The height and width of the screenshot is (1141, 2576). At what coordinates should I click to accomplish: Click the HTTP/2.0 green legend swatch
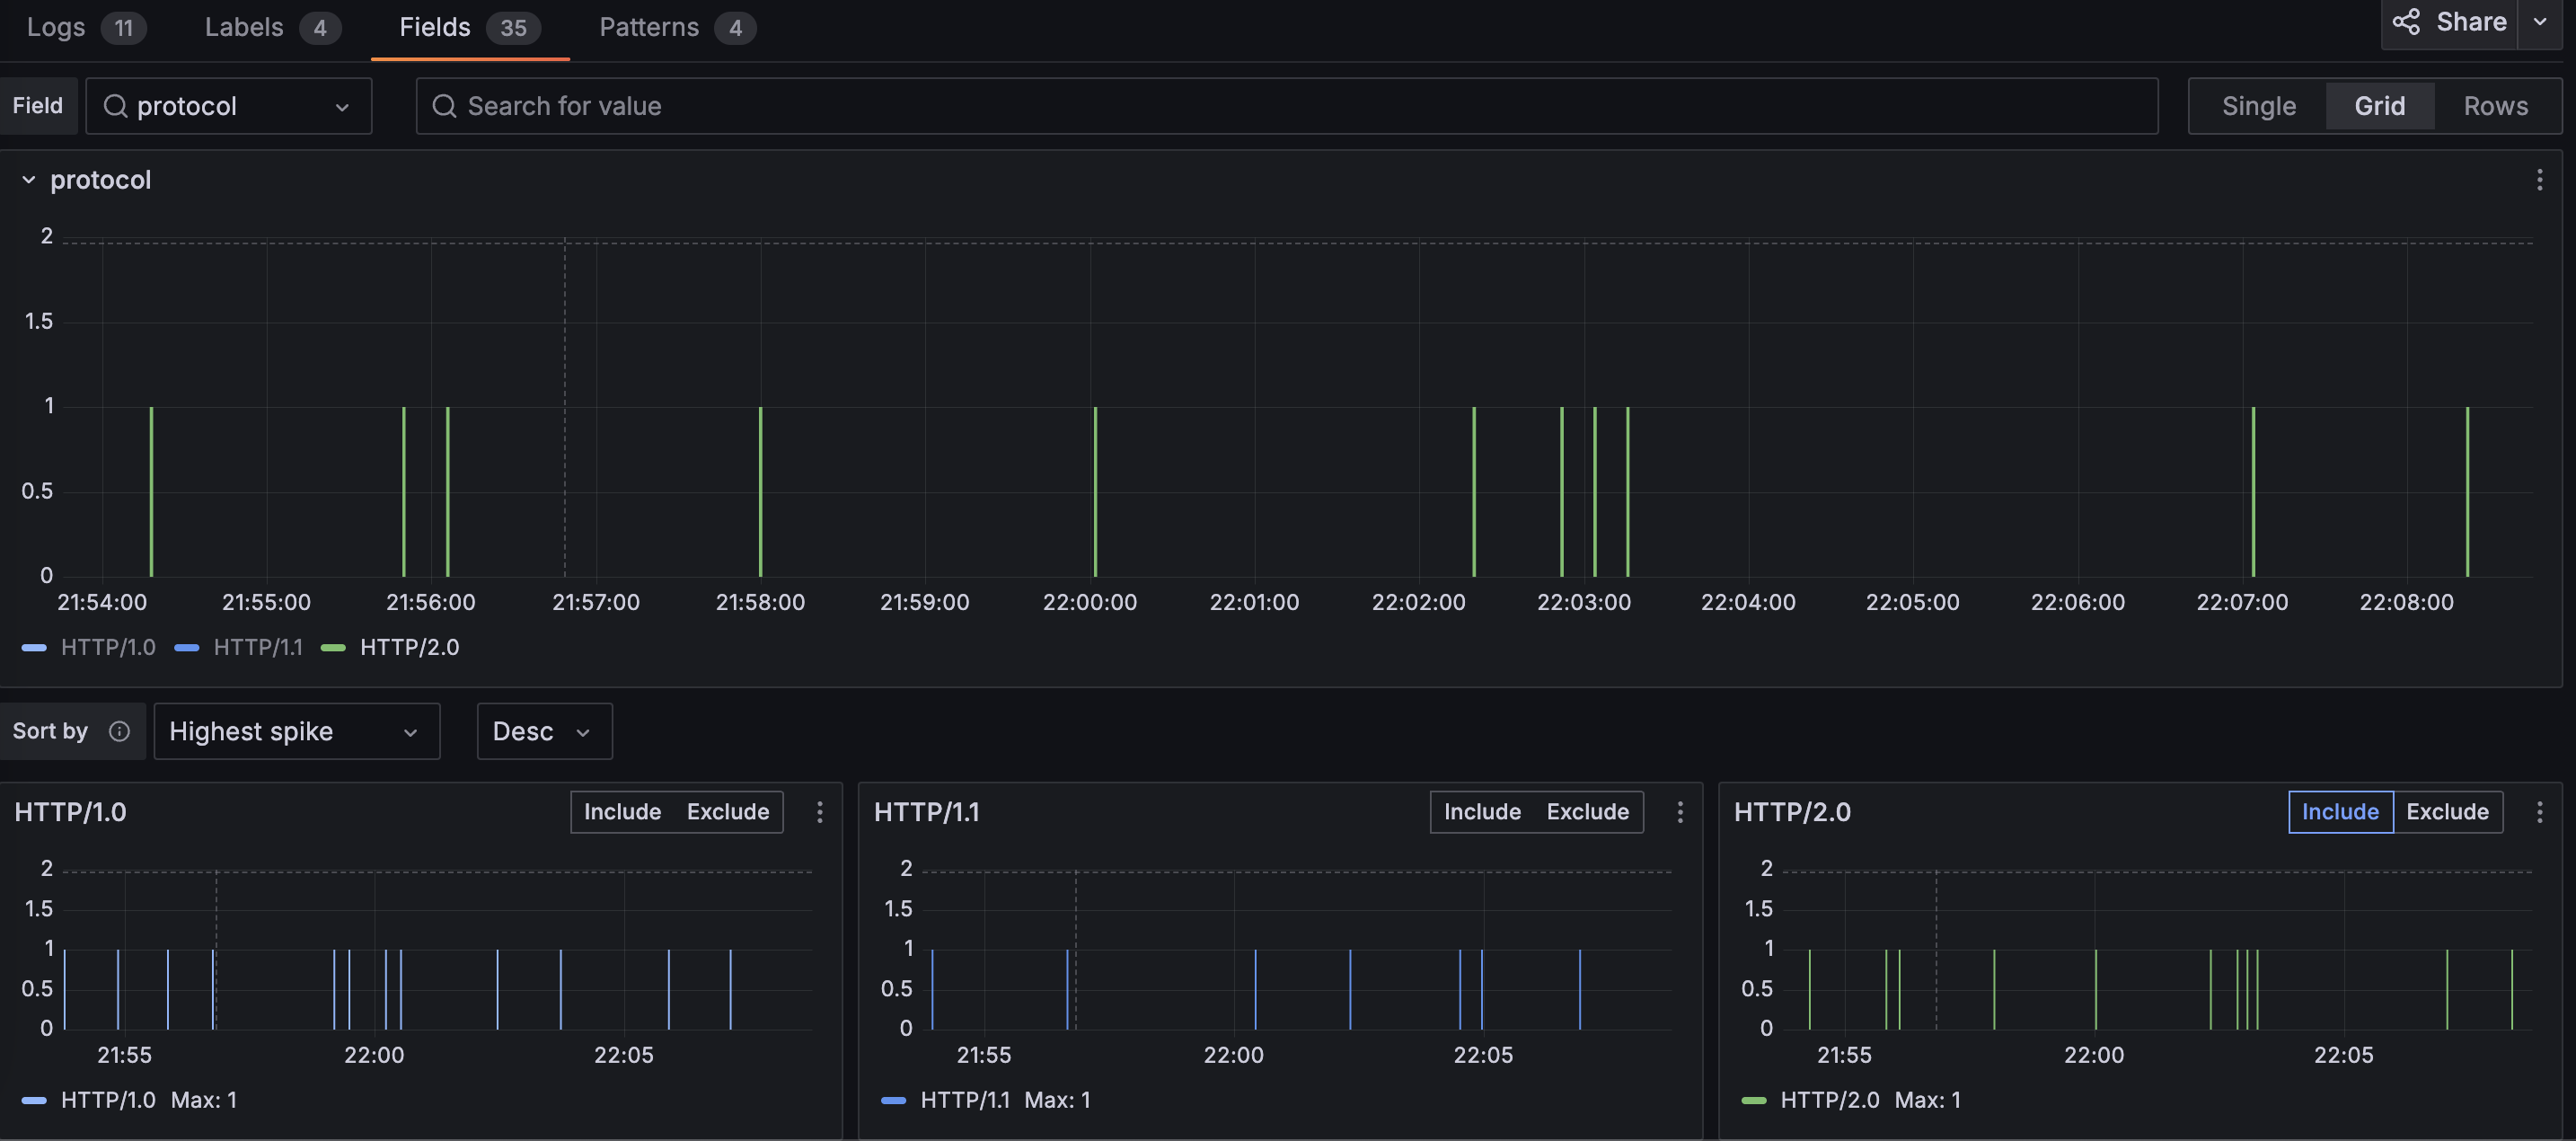(333, 648)
